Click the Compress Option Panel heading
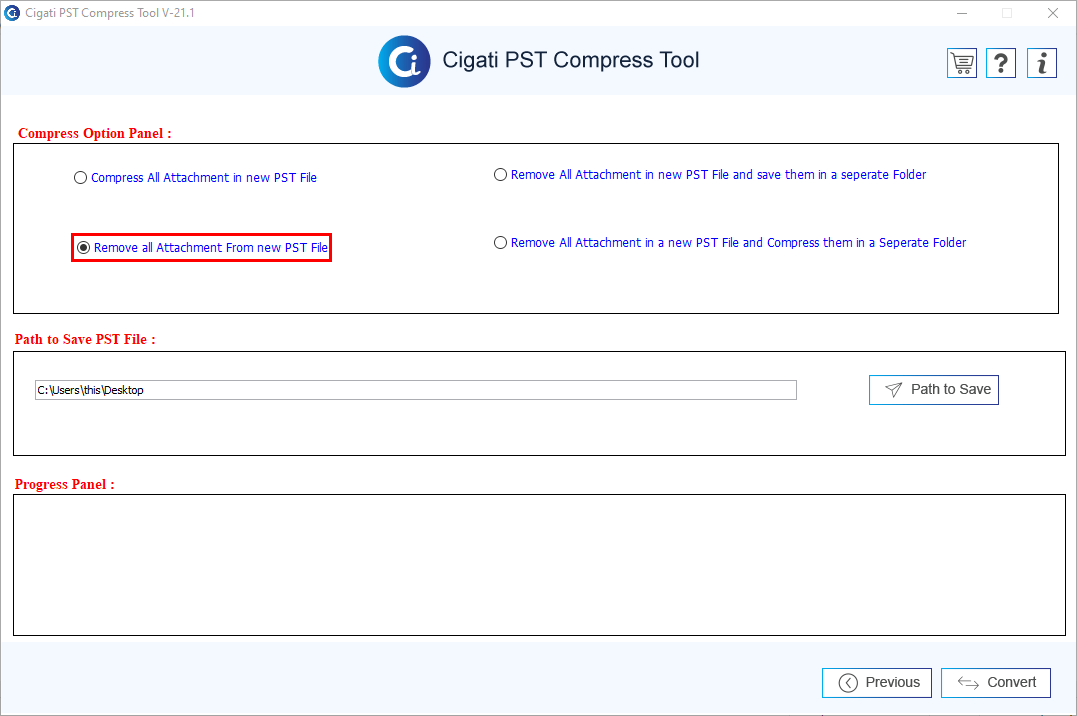 95,133
